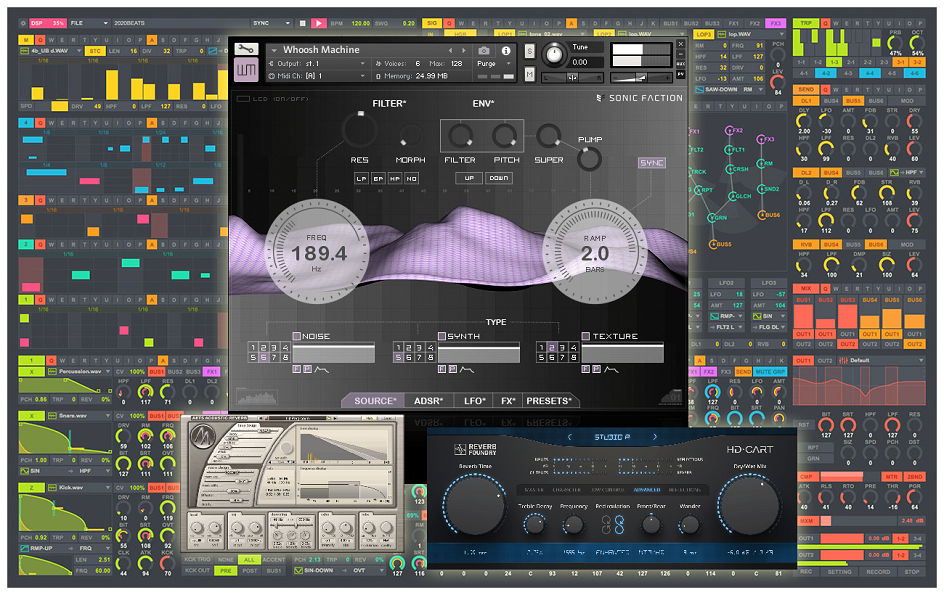The image size is (944, 595).
Task: Open the instrument info icon
Action: coord(506,50)
